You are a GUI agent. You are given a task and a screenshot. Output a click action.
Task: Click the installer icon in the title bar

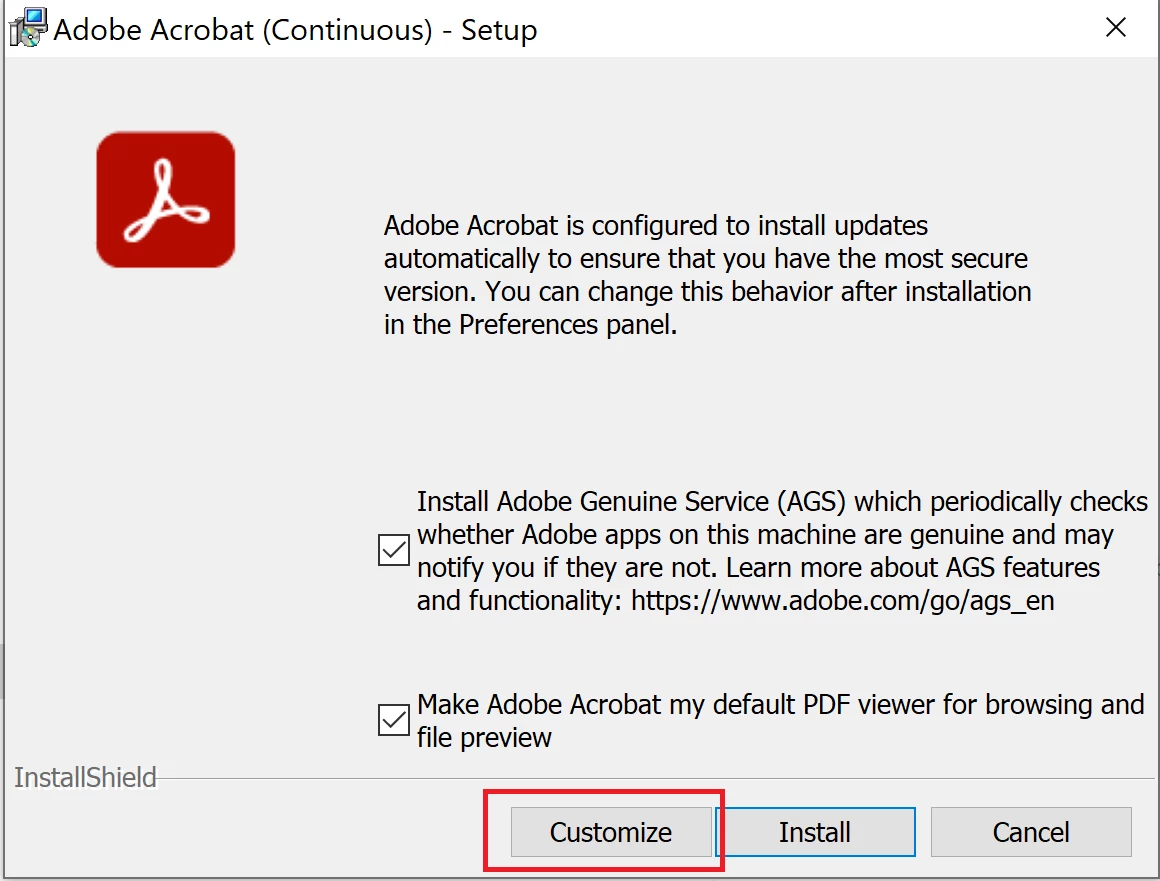coord(28,28)
